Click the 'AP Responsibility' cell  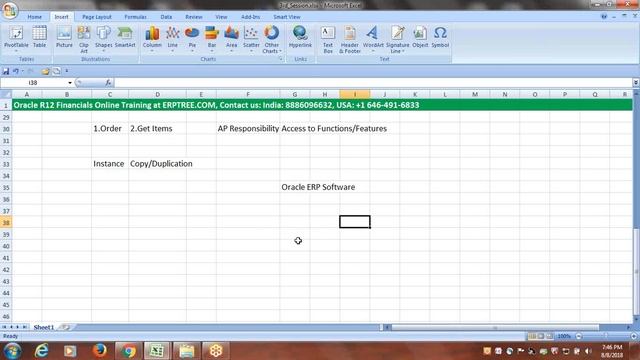tap(248, 129)
